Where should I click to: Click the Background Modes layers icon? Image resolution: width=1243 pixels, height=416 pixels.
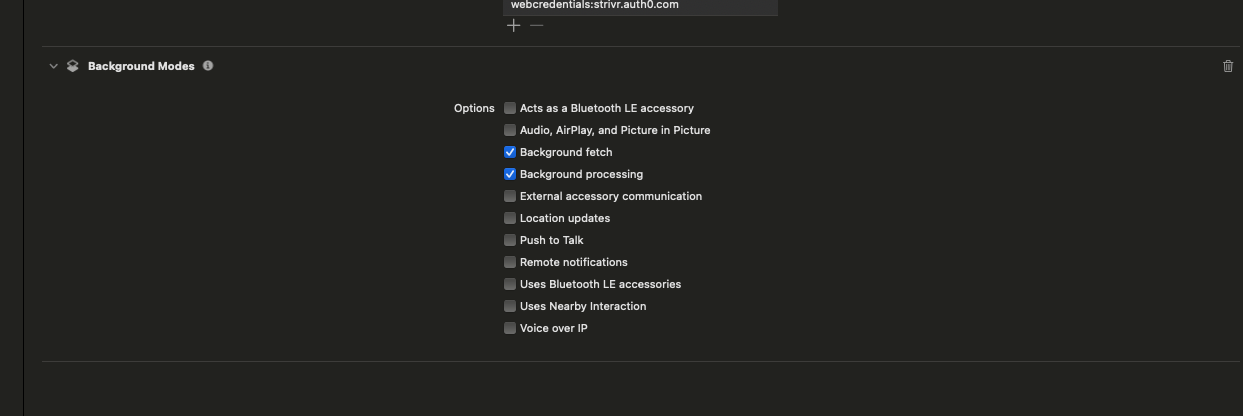[x=72, y=66]
